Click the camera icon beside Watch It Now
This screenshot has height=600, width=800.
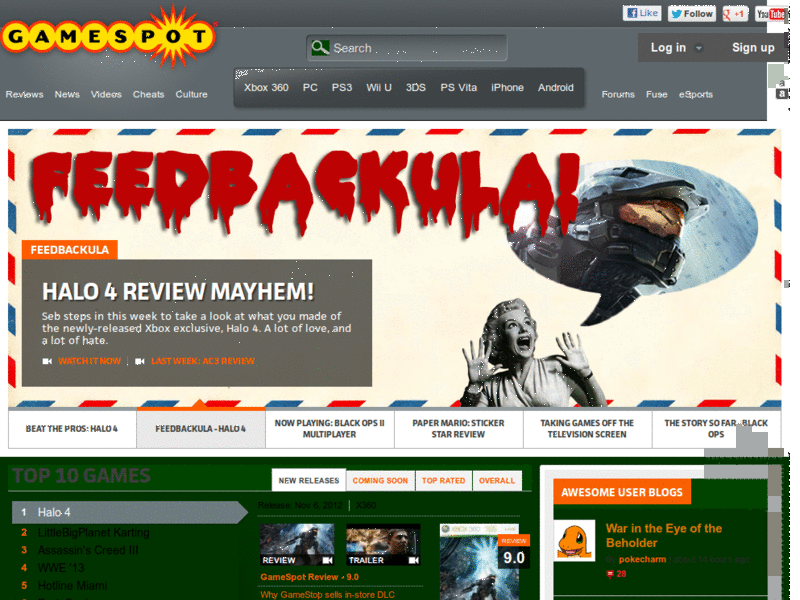47,361
